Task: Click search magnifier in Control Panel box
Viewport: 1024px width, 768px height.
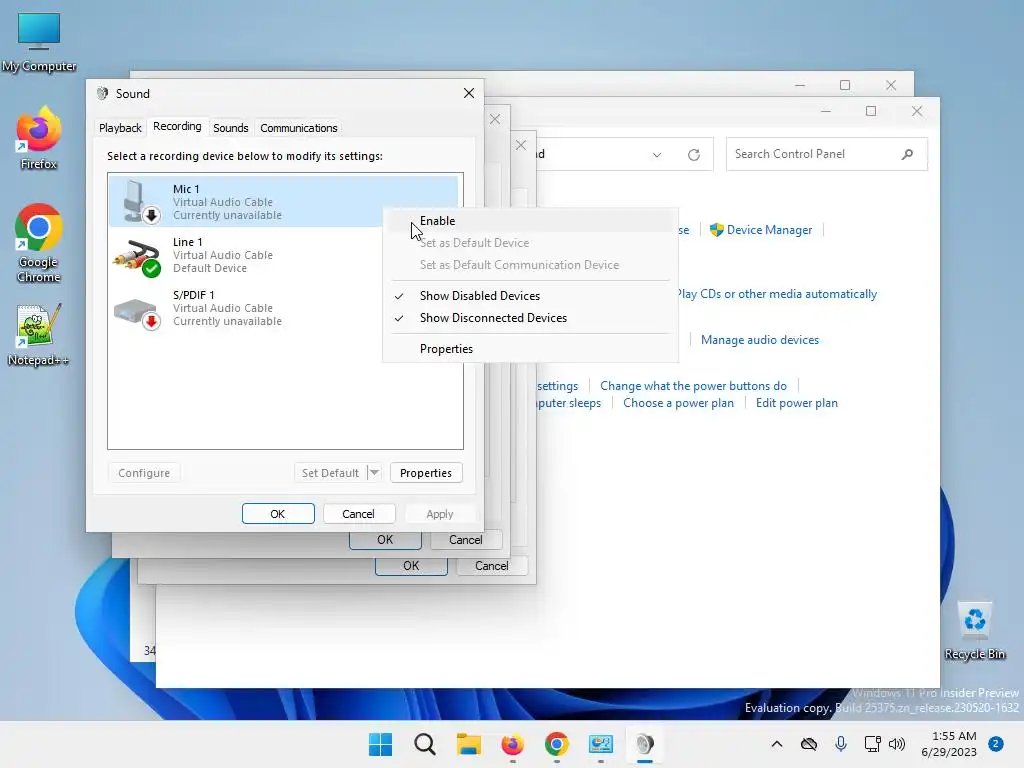Action: click(x=907, y=154)
